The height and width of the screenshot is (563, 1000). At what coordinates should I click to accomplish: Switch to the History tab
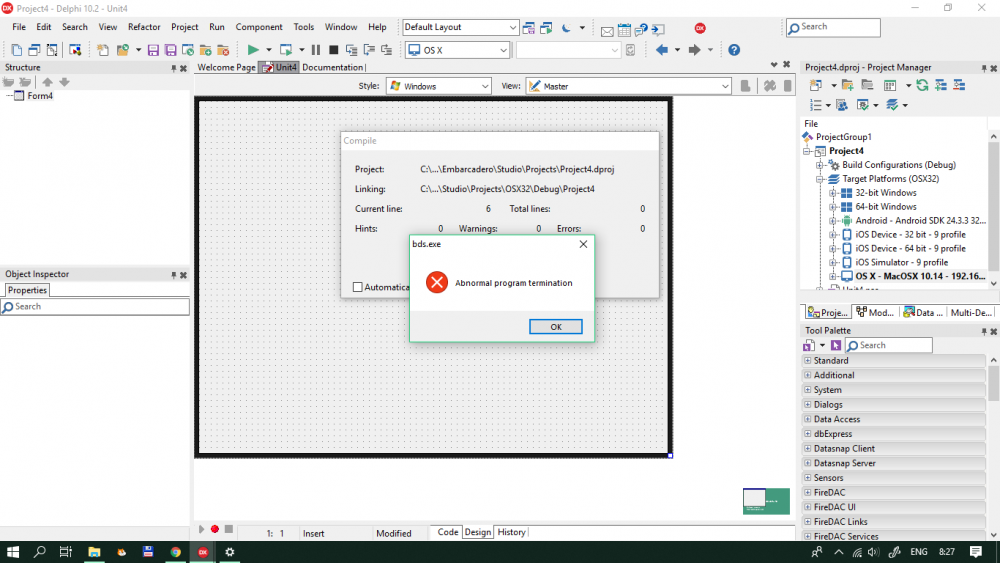[511, 532]
